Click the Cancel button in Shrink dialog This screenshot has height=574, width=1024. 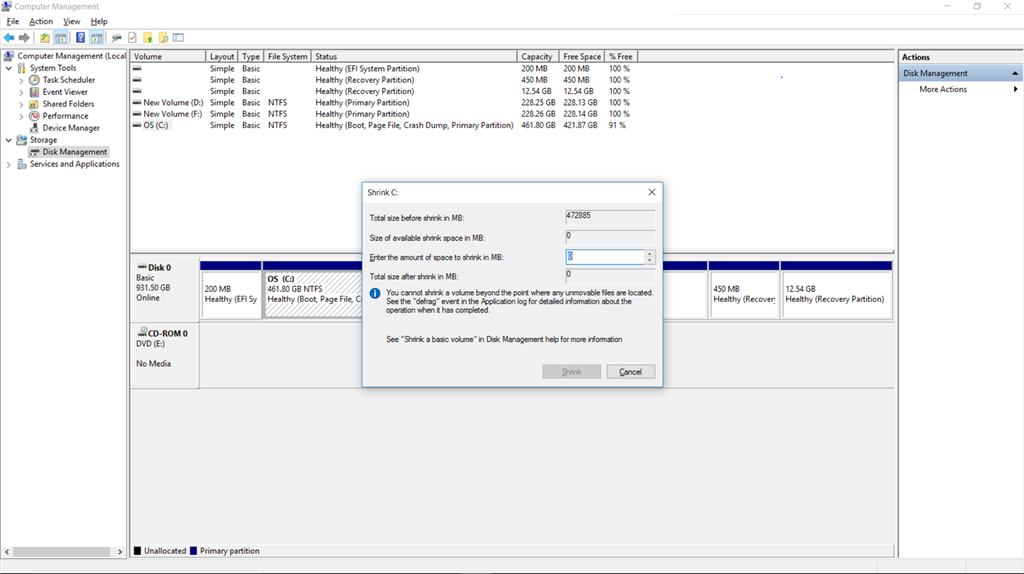630,372
